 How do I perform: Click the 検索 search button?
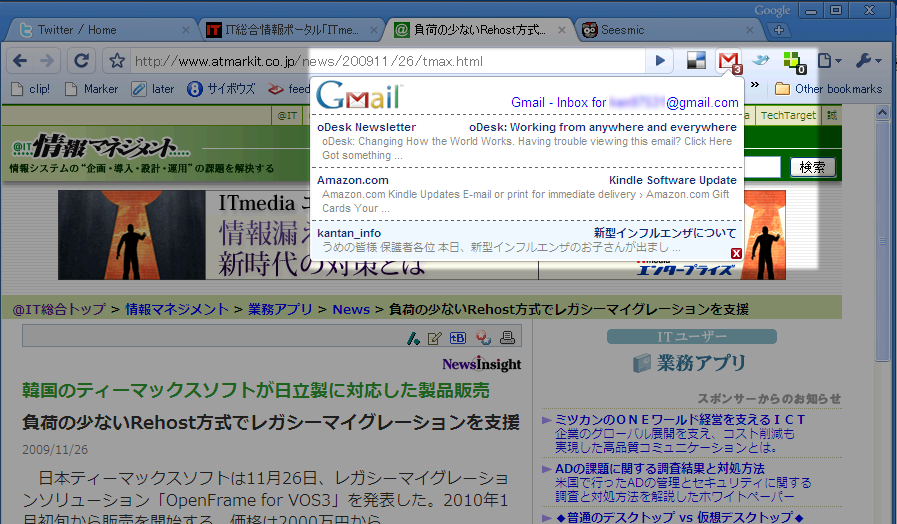812,167
